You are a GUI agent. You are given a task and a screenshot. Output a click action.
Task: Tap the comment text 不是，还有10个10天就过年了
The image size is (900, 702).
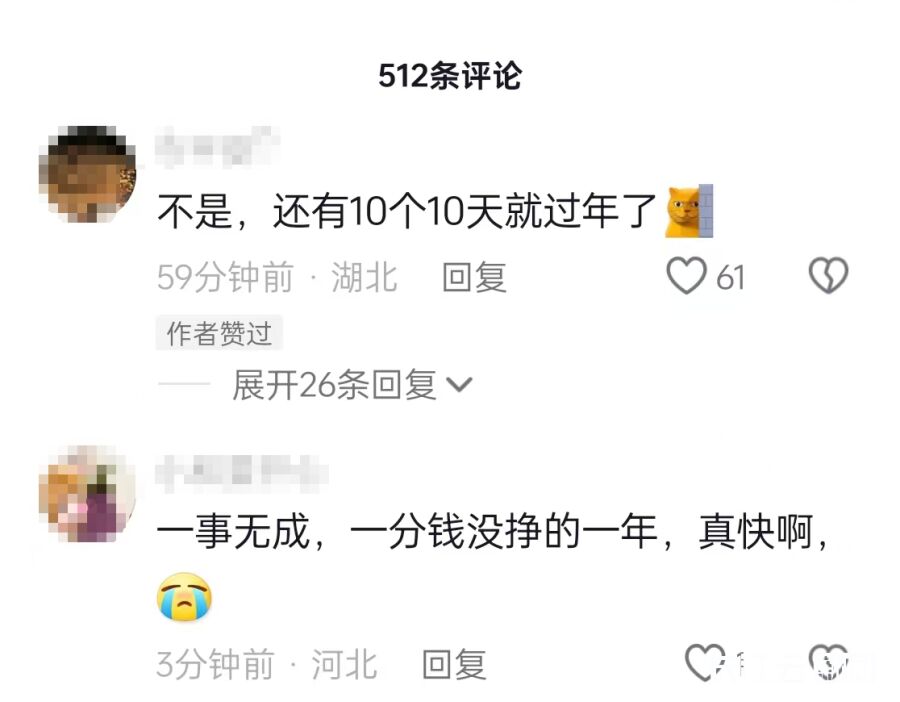click(406, 211)
